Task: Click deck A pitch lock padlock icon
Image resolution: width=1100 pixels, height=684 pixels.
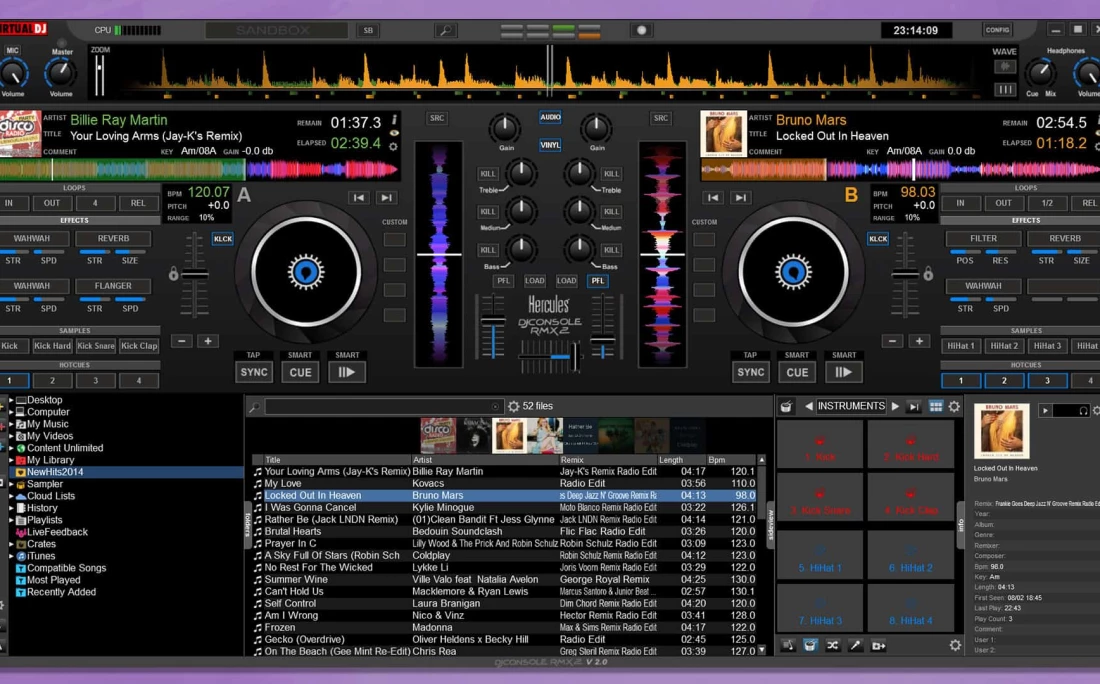Action: 174,273
